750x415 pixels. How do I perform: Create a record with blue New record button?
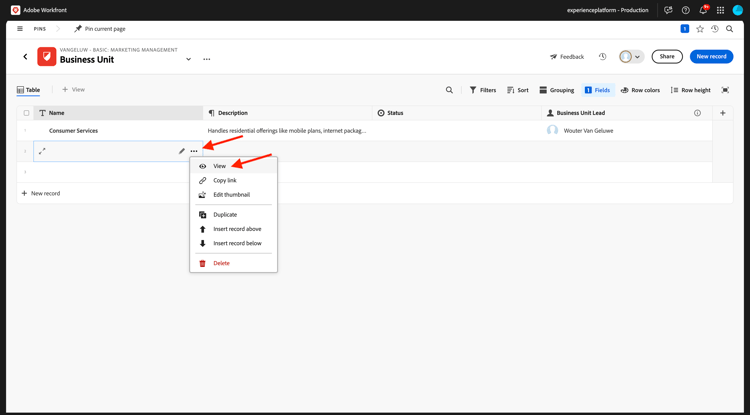pyautogui.click(x=711, y=56)
